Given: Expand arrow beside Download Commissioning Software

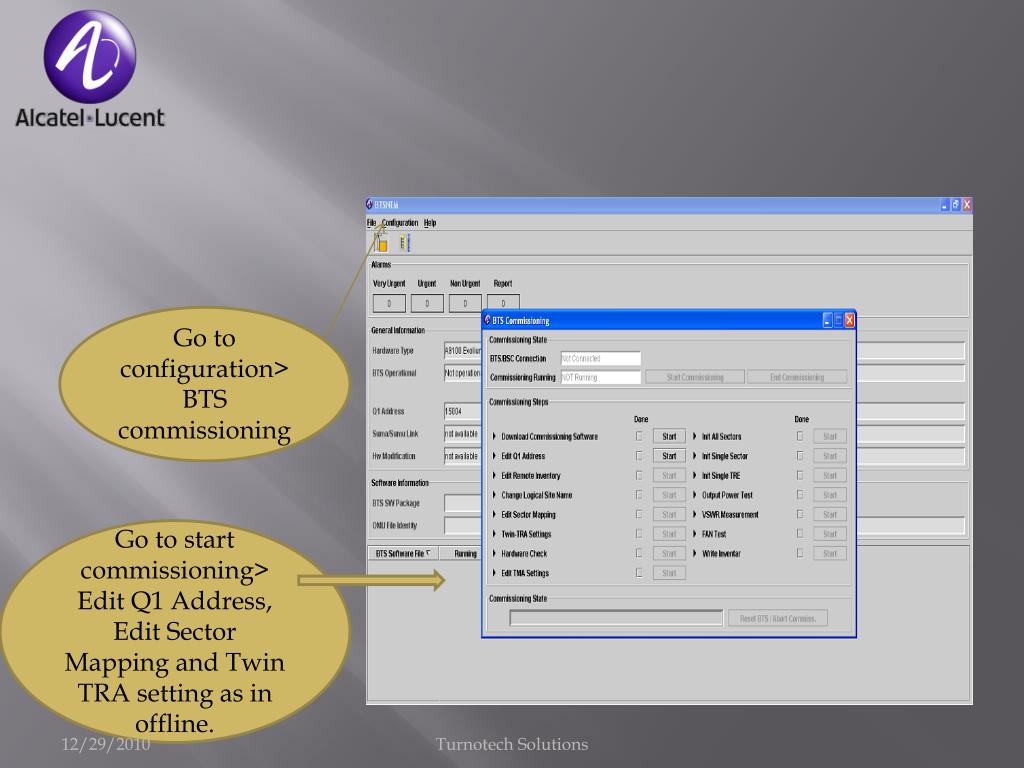Looking at the screenshot, I should [494, 436].
